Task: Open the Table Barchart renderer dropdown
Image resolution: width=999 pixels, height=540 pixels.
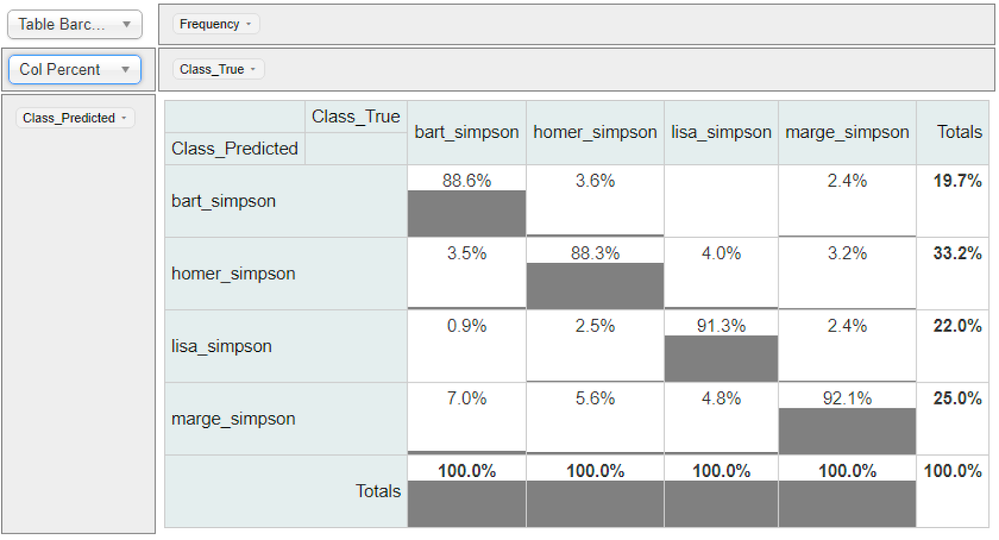Action: [75, 24]
